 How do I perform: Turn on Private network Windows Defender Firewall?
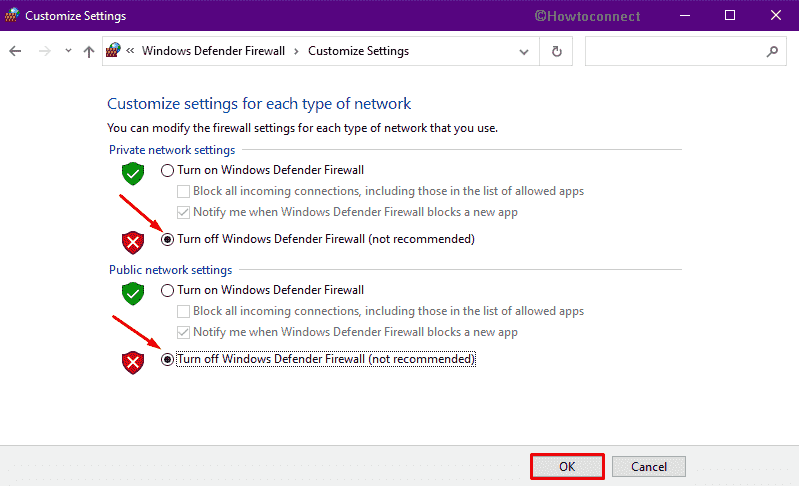click(167, 170)
